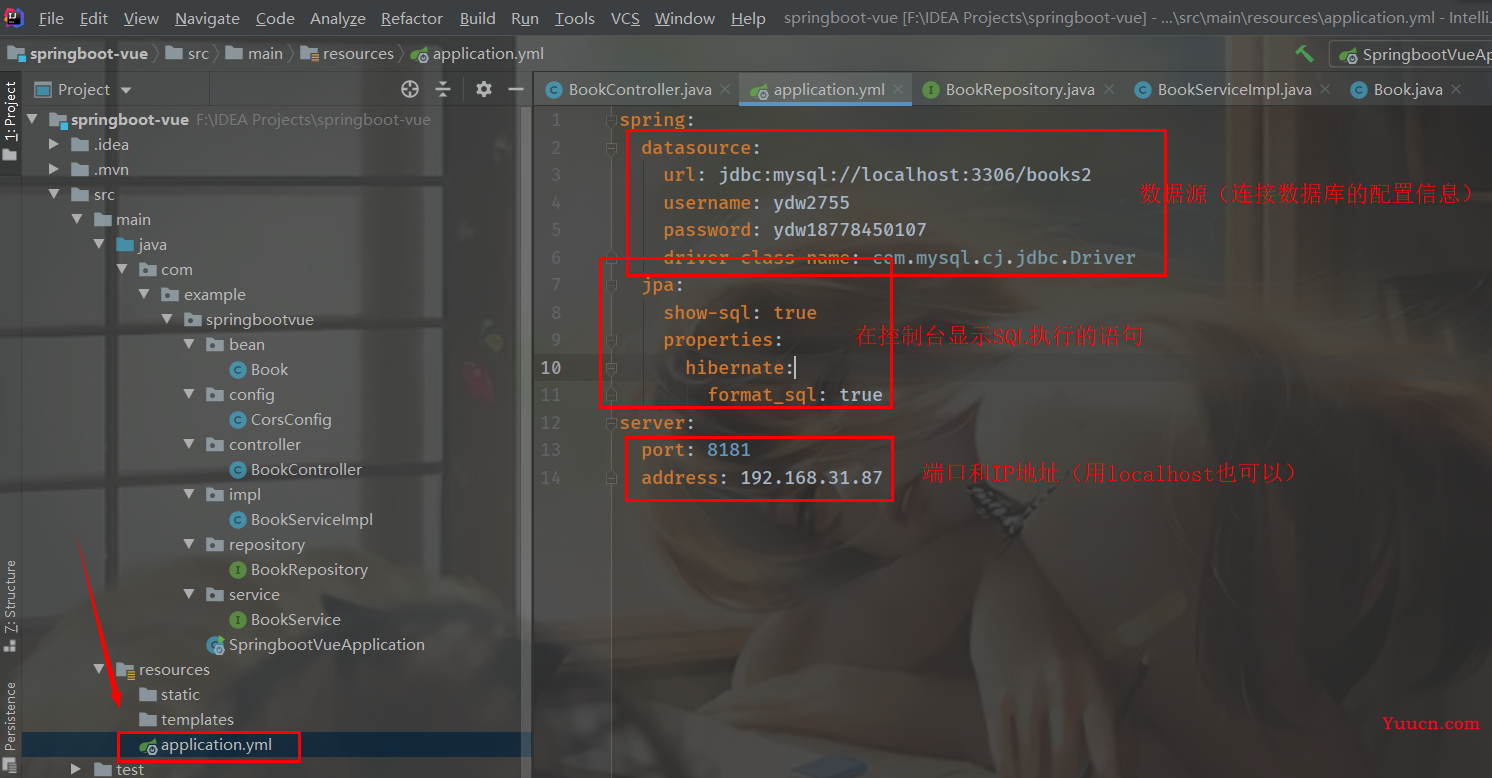Open the Edit menu

point(94,18)
